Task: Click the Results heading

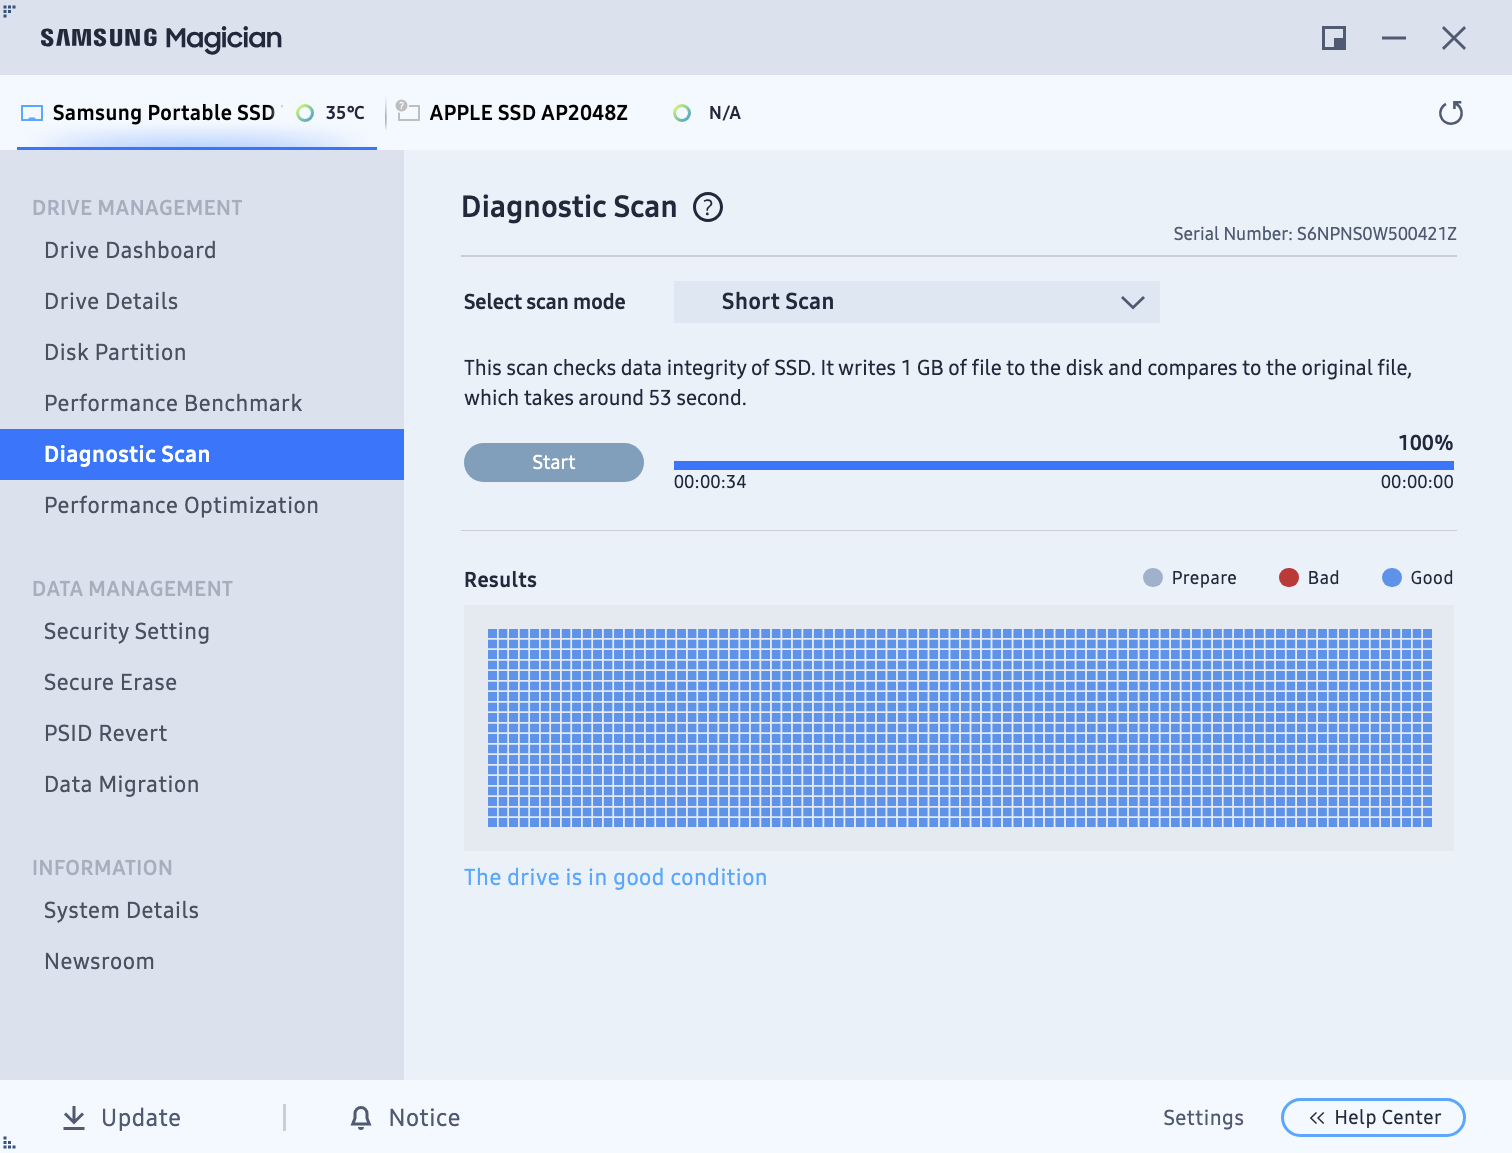Action: point(500,580)
